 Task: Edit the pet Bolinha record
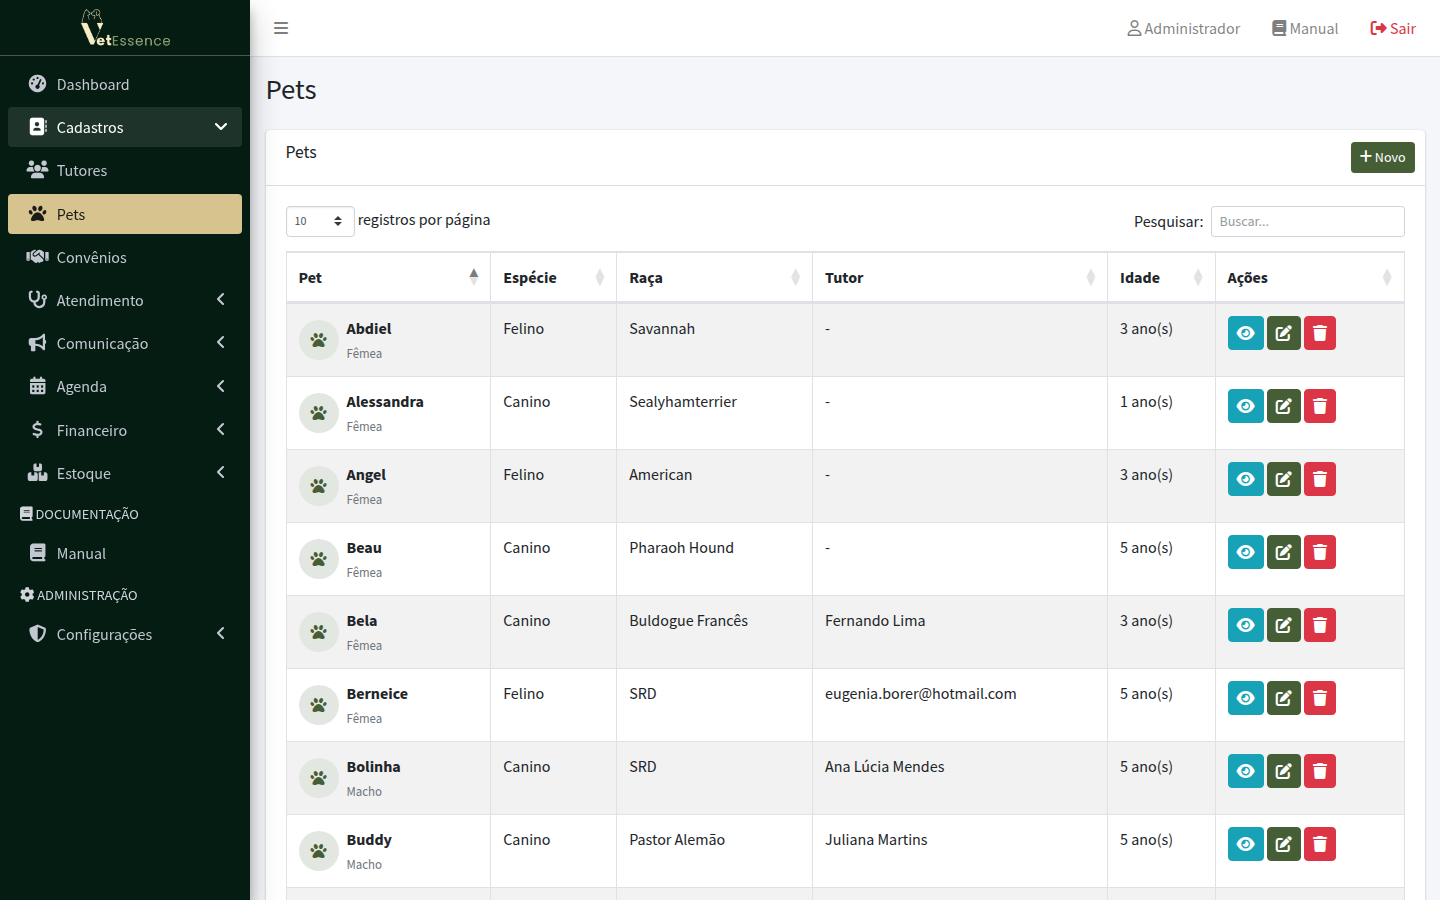[x=1284, y=771]
